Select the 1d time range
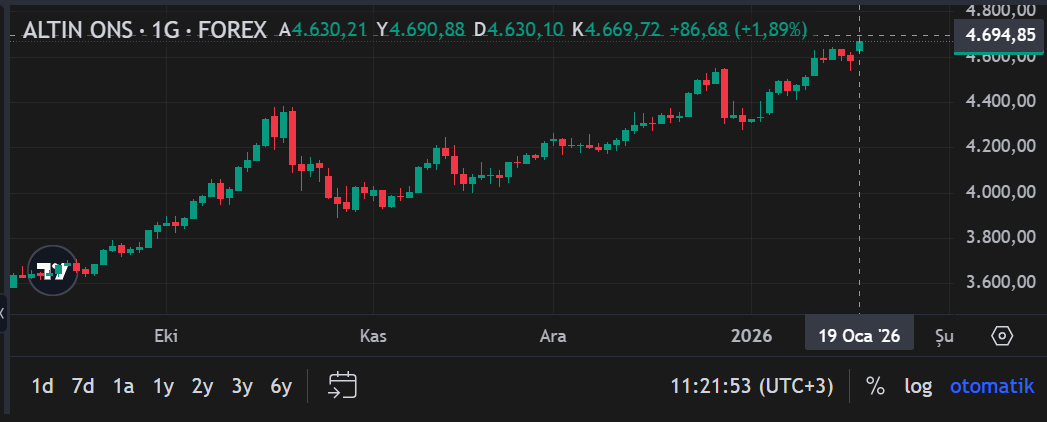The height and width of the screenshot is (422, 1047). point(42,386)
